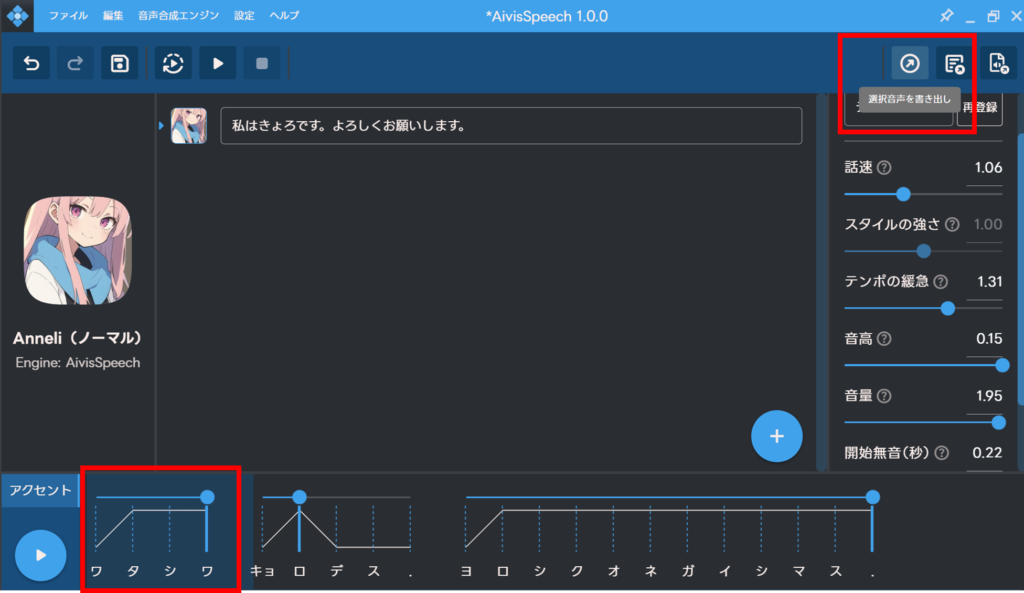The width and height of the screenshot is (1024, 593).
Task: Undo the last edit
Action: (x=31, y=63)
